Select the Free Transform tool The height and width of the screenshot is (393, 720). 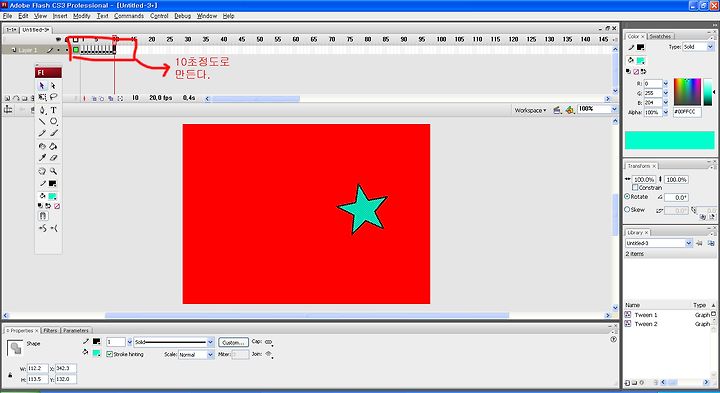[42, 97]
